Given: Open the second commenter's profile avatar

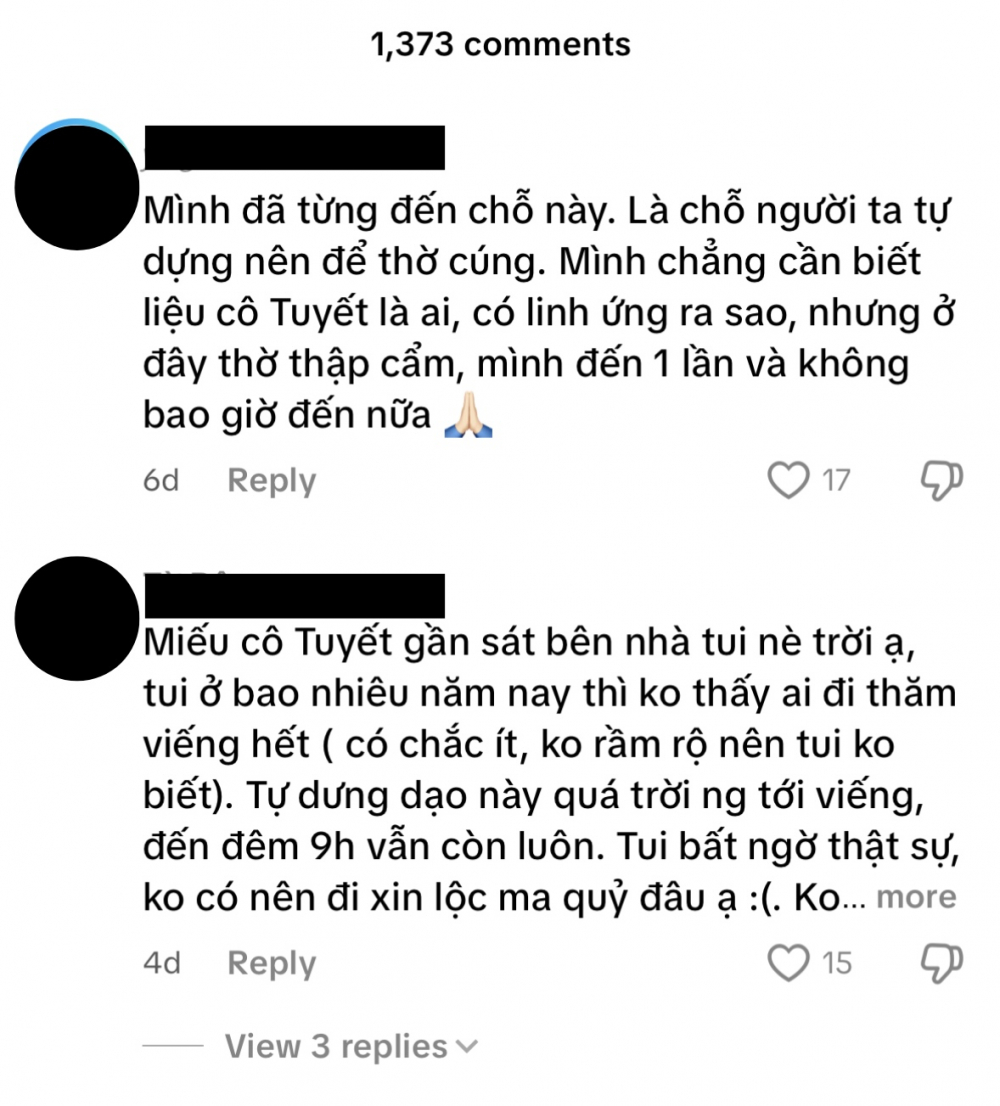Looking at the screenshot, I should point(77,619).
